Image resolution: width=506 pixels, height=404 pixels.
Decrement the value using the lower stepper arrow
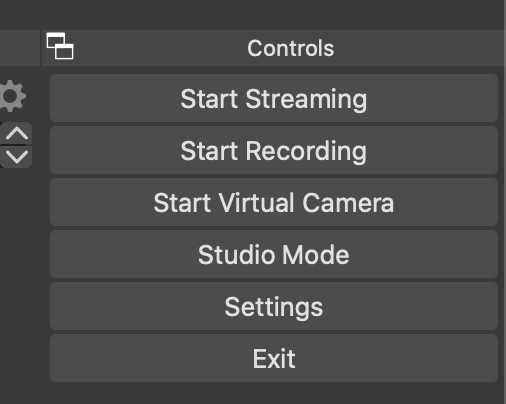(x=16, y=157)
